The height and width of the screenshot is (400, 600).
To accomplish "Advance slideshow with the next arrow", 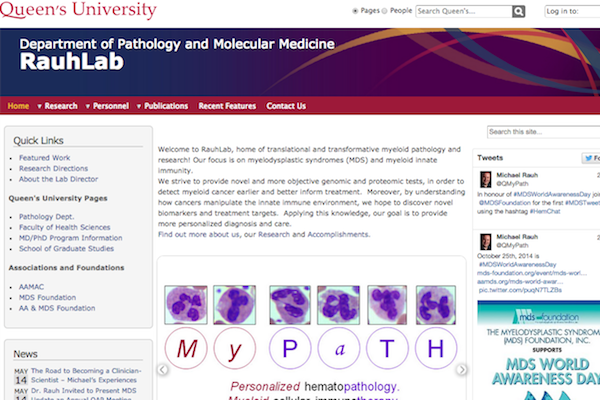I will 461,369.
